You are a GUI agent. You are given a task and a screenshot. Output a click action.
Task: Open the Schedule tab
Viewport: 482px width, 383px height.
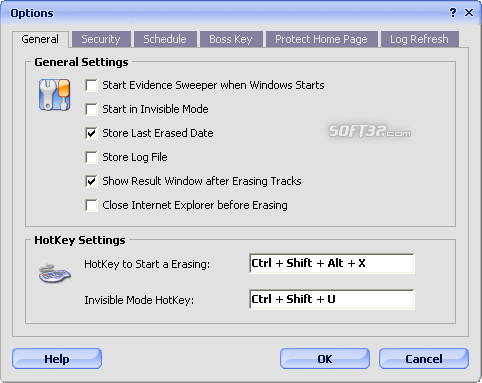[x=165, y=39]
